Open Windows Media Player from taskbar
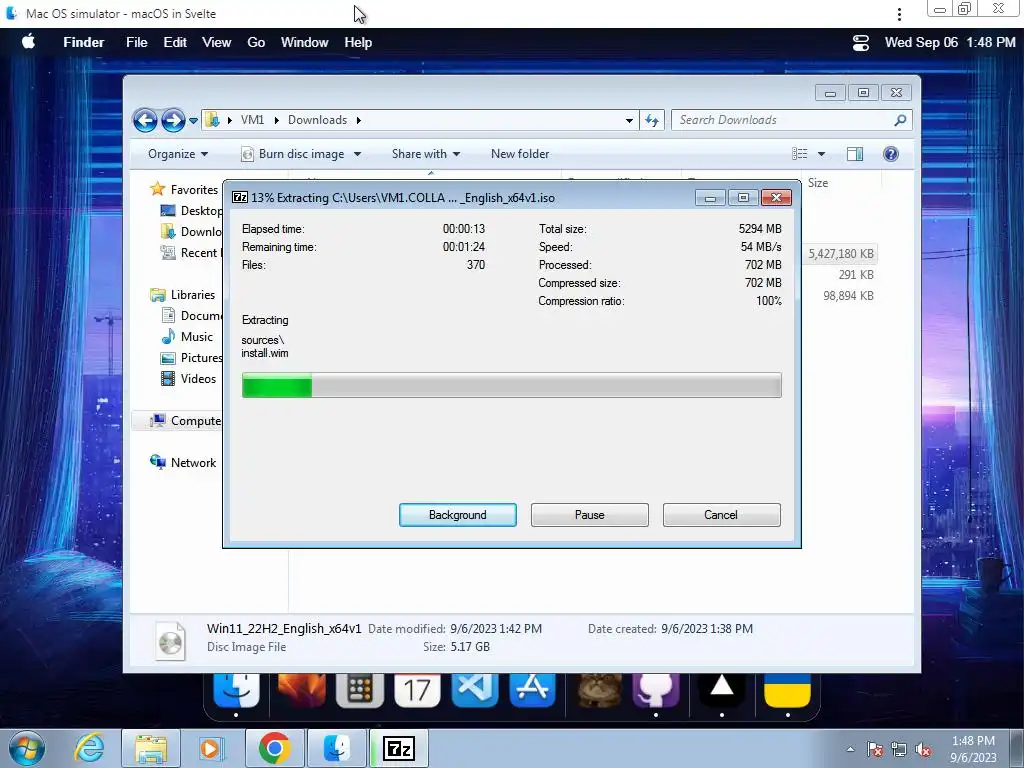 (212, 748)
